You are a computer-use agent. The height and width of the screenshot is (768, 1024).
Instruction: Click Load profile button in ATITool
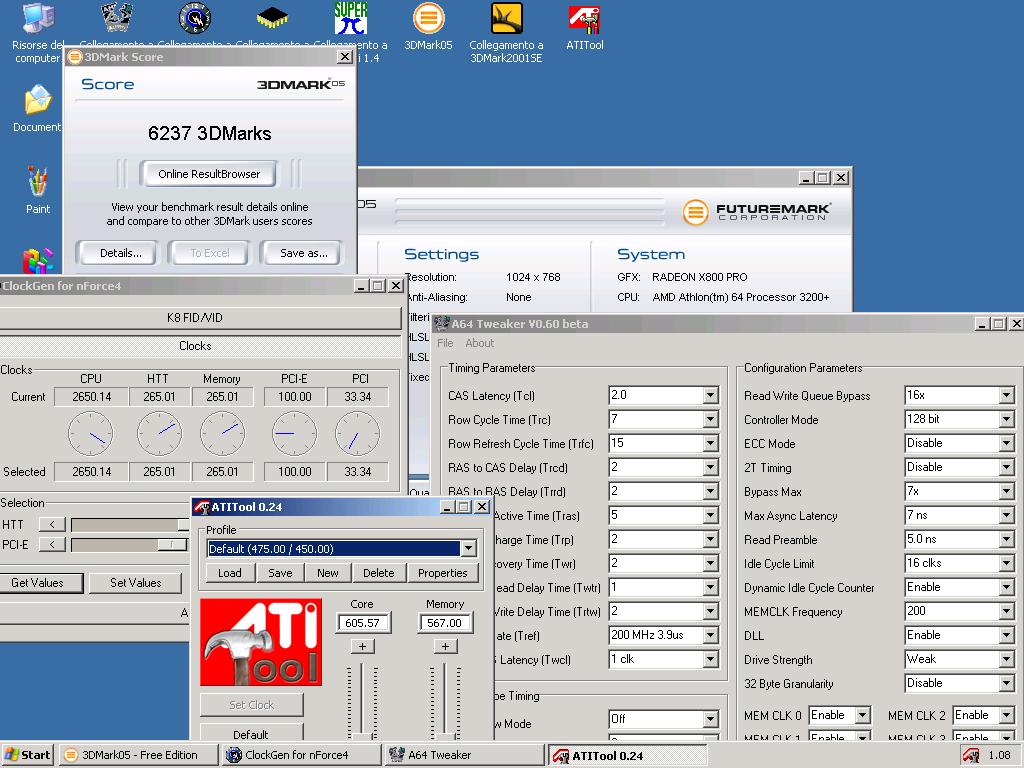click(230, 573)
